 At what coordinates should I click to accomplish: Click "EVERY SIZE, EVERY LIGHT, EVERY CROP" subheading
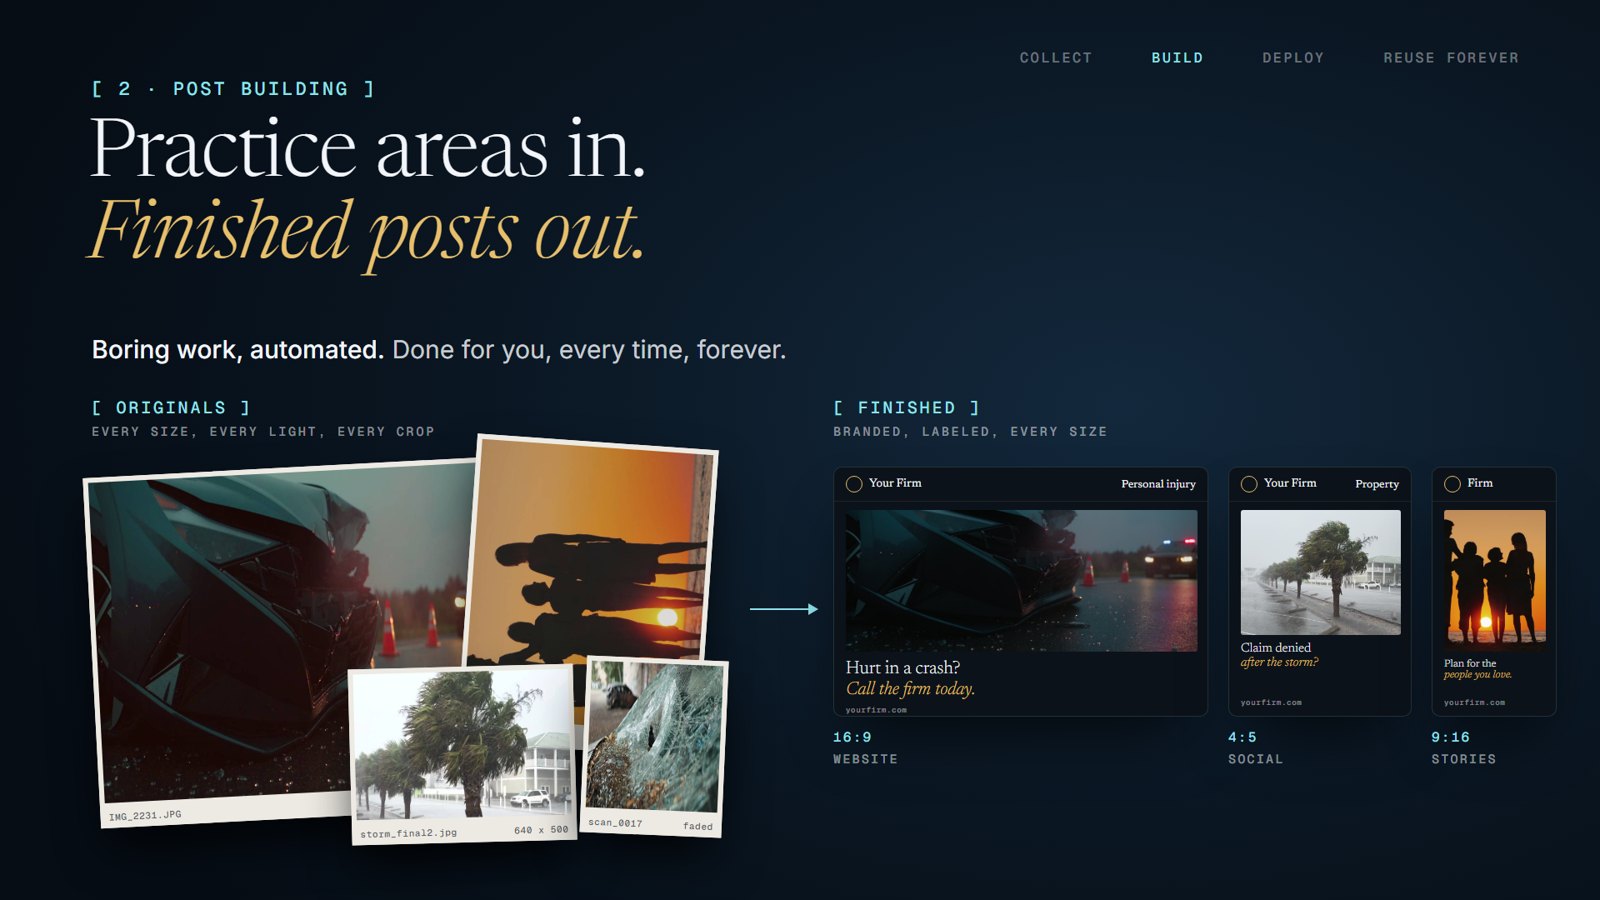pos(263,432)
